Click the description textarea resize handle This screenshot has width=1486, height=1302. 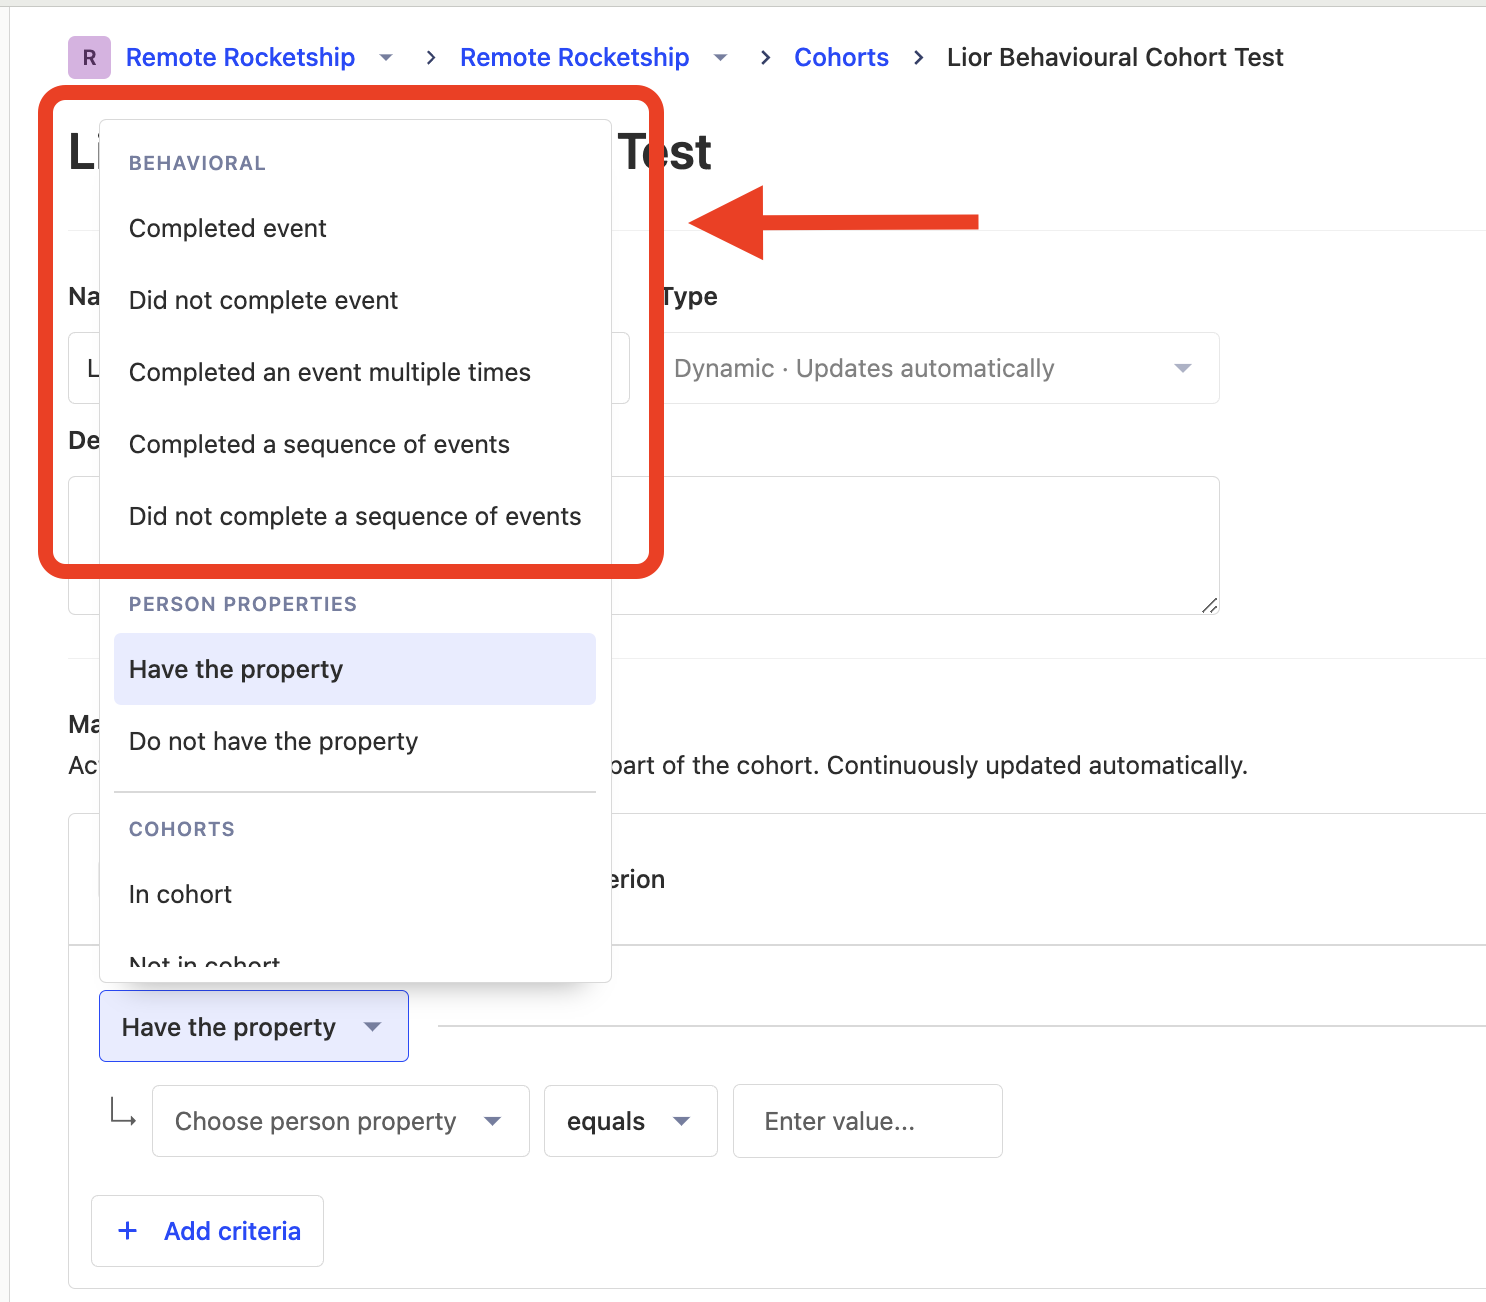point(1209,604)
